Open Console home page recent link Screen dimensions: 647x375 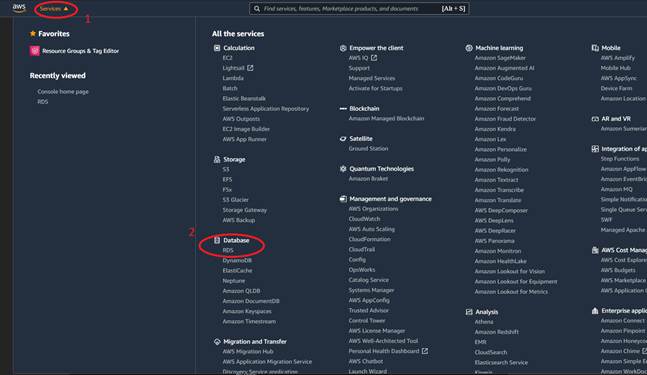[x=63, y=92]
